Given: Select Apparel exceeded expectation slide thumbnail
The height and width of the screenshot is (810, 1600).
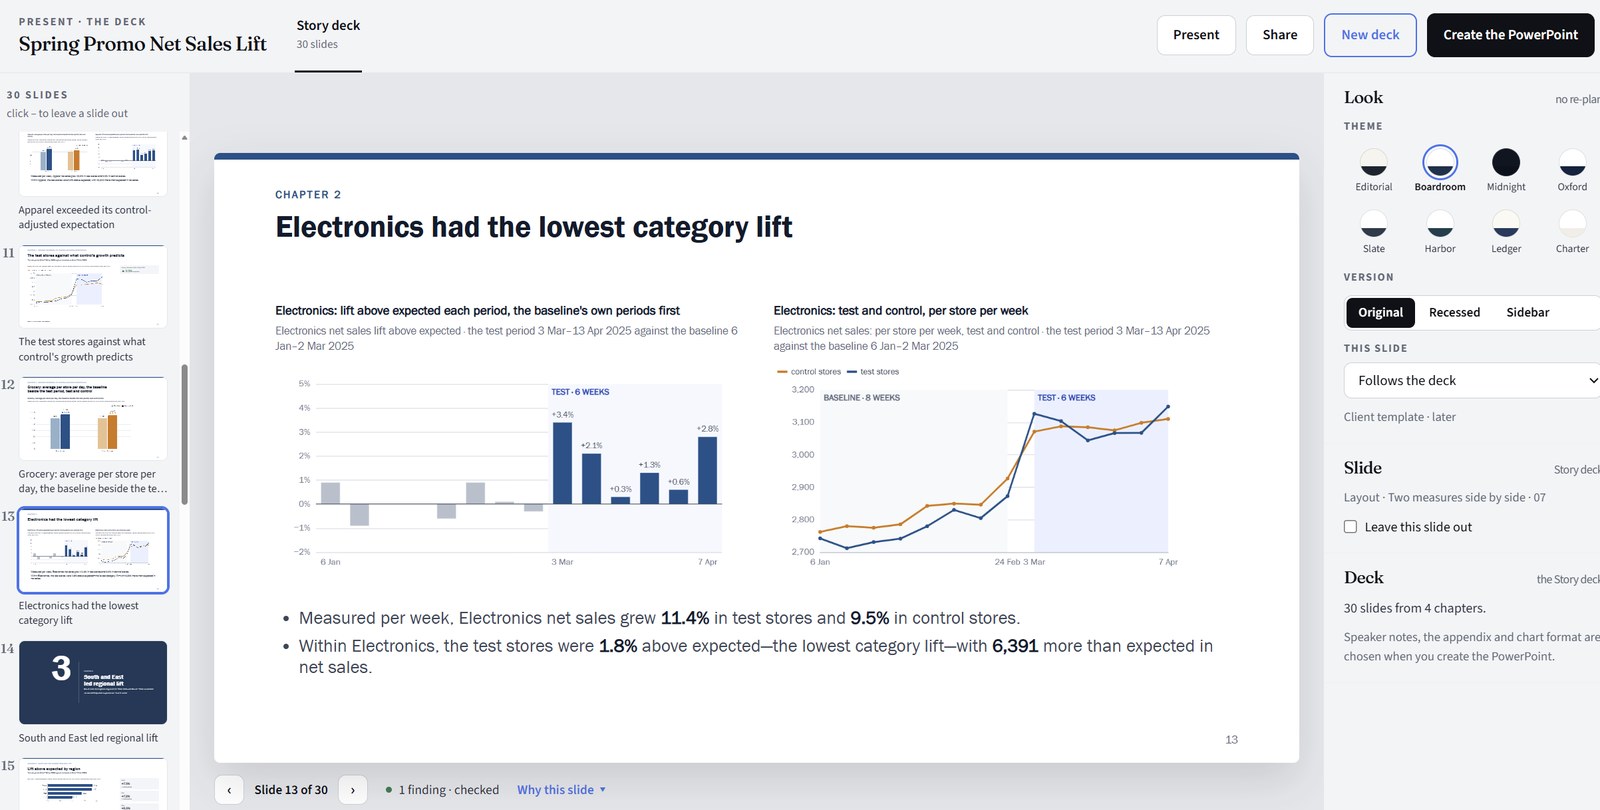Looking at the screenshot, I should (93, 164).
